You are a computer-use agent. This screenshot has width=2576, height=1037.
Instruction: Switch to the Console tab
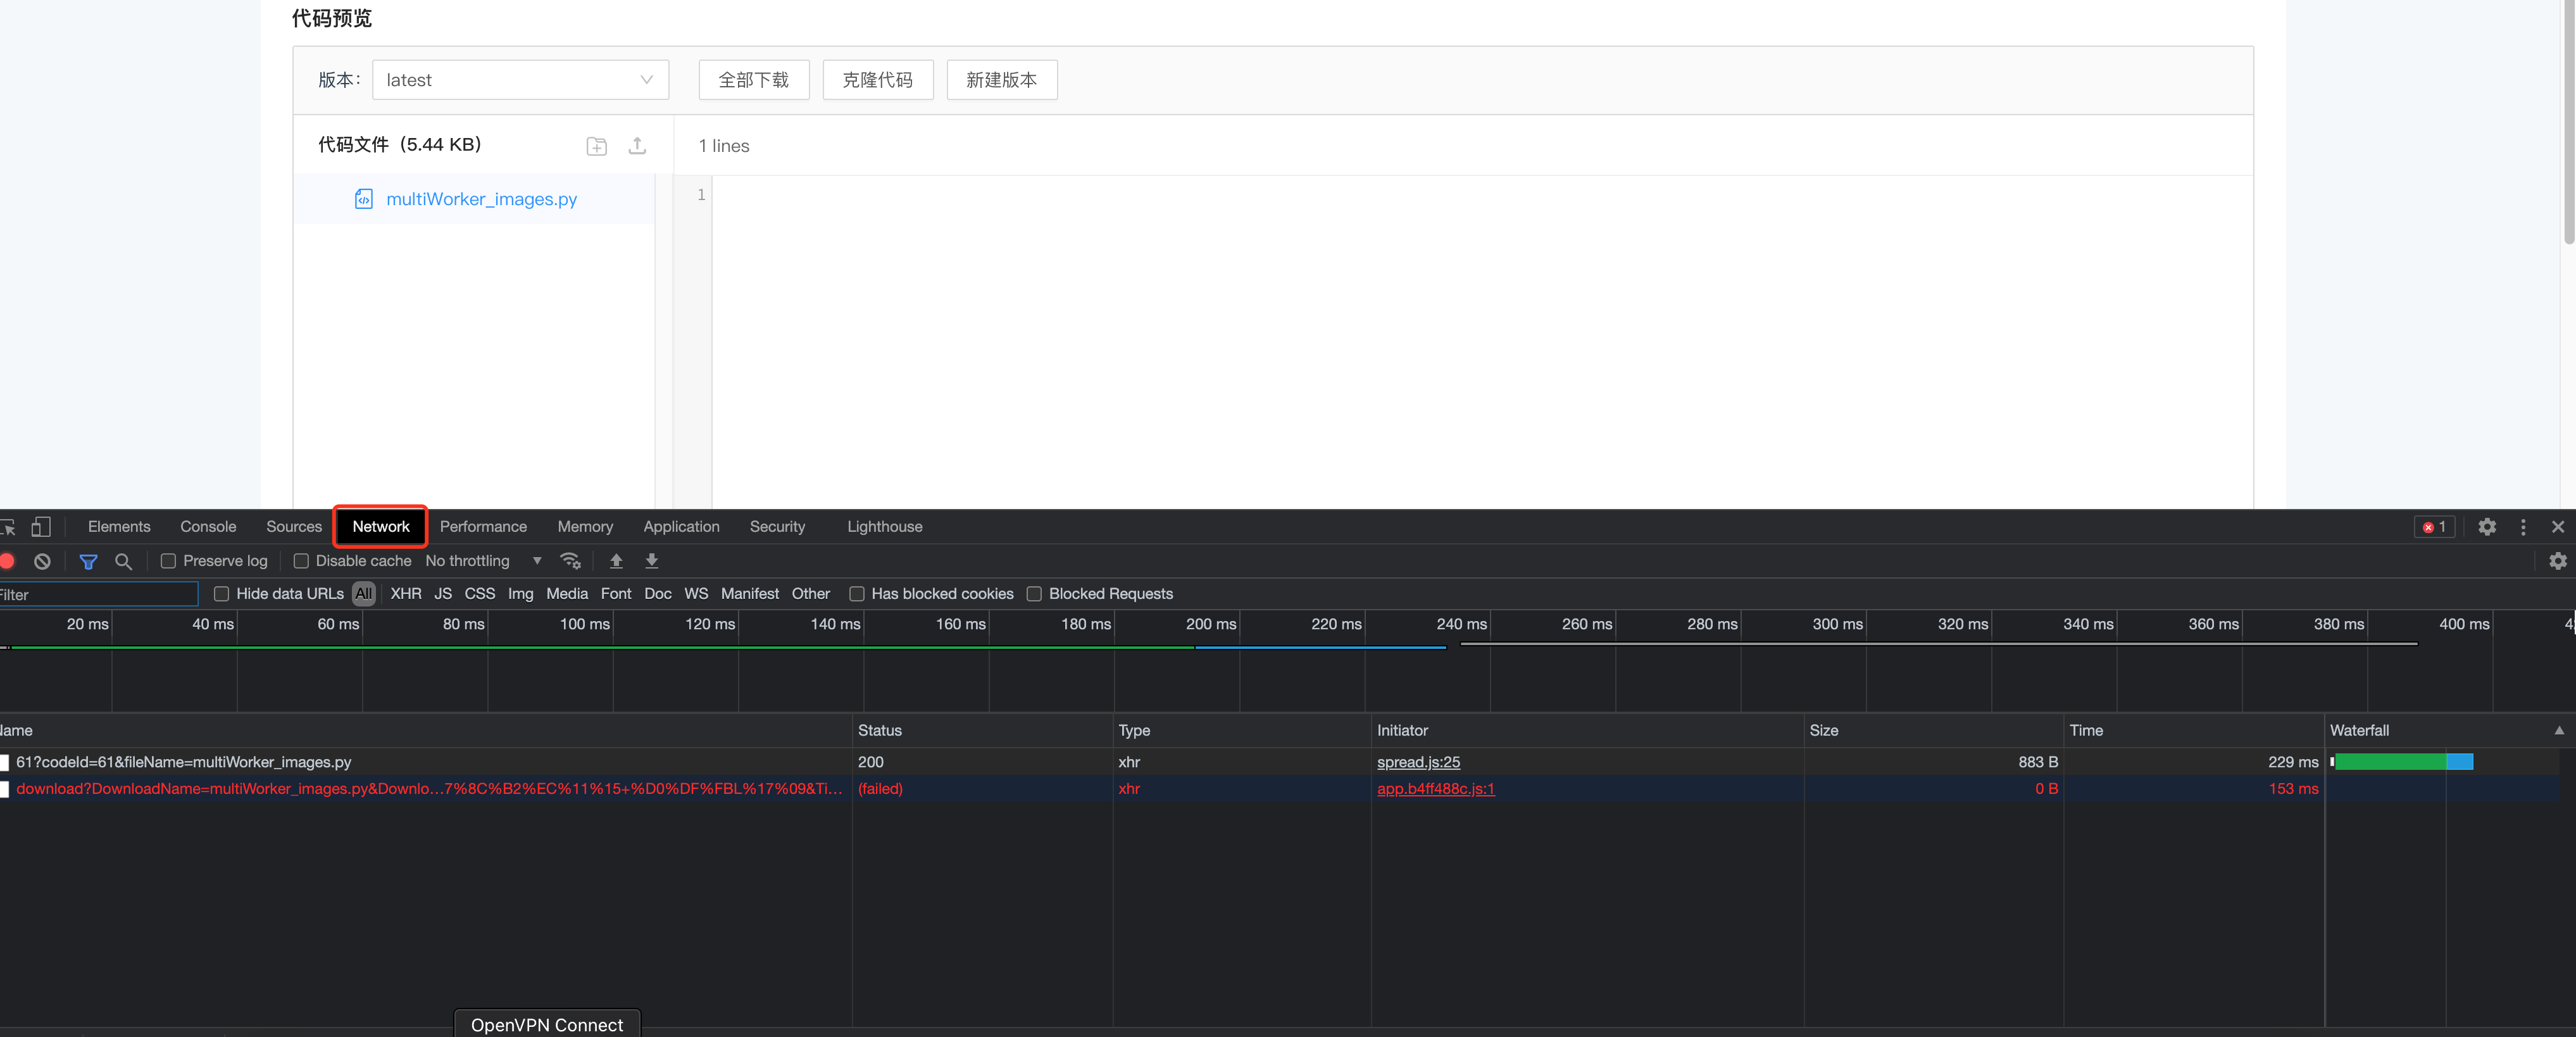coord(208,527)
